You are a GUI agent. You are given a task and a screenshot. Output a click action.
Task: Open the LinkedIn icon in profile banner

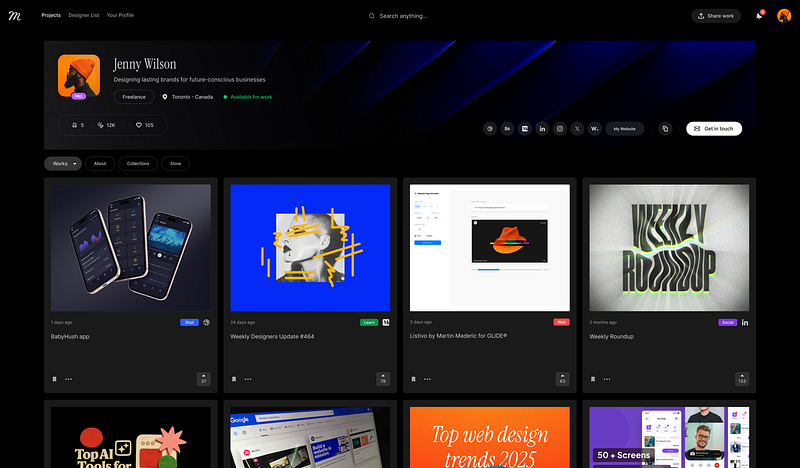(x=542, y=129)
